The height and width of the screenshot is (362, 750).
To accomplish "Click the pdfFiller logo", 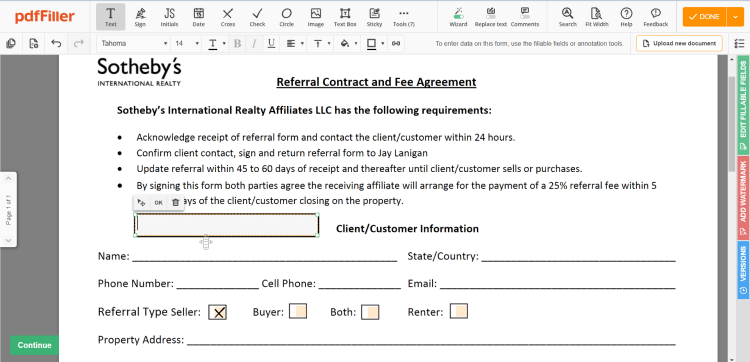I will pos(45,17).
